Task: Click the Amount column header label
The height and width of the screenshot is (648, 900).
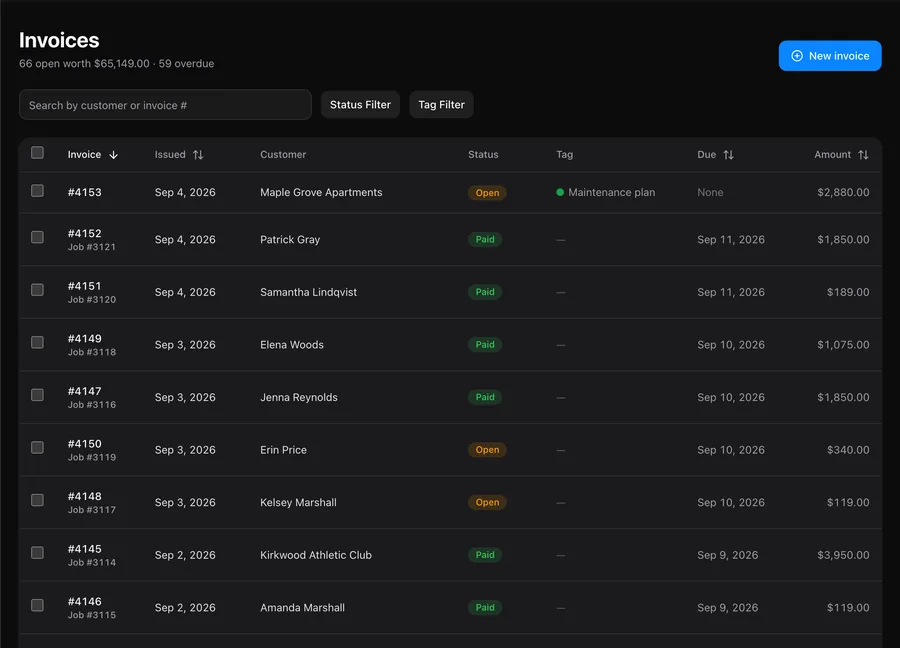Action: point(832,155)
